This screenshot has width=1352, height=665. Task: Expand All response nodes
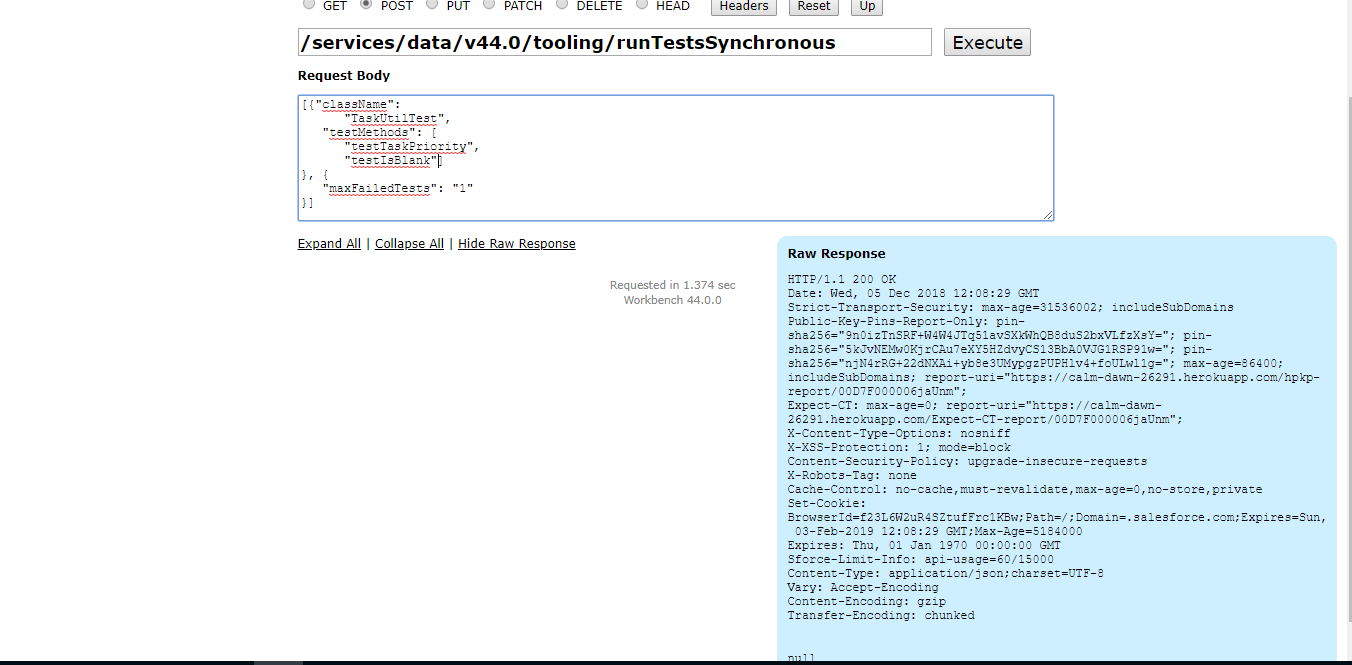329,244
